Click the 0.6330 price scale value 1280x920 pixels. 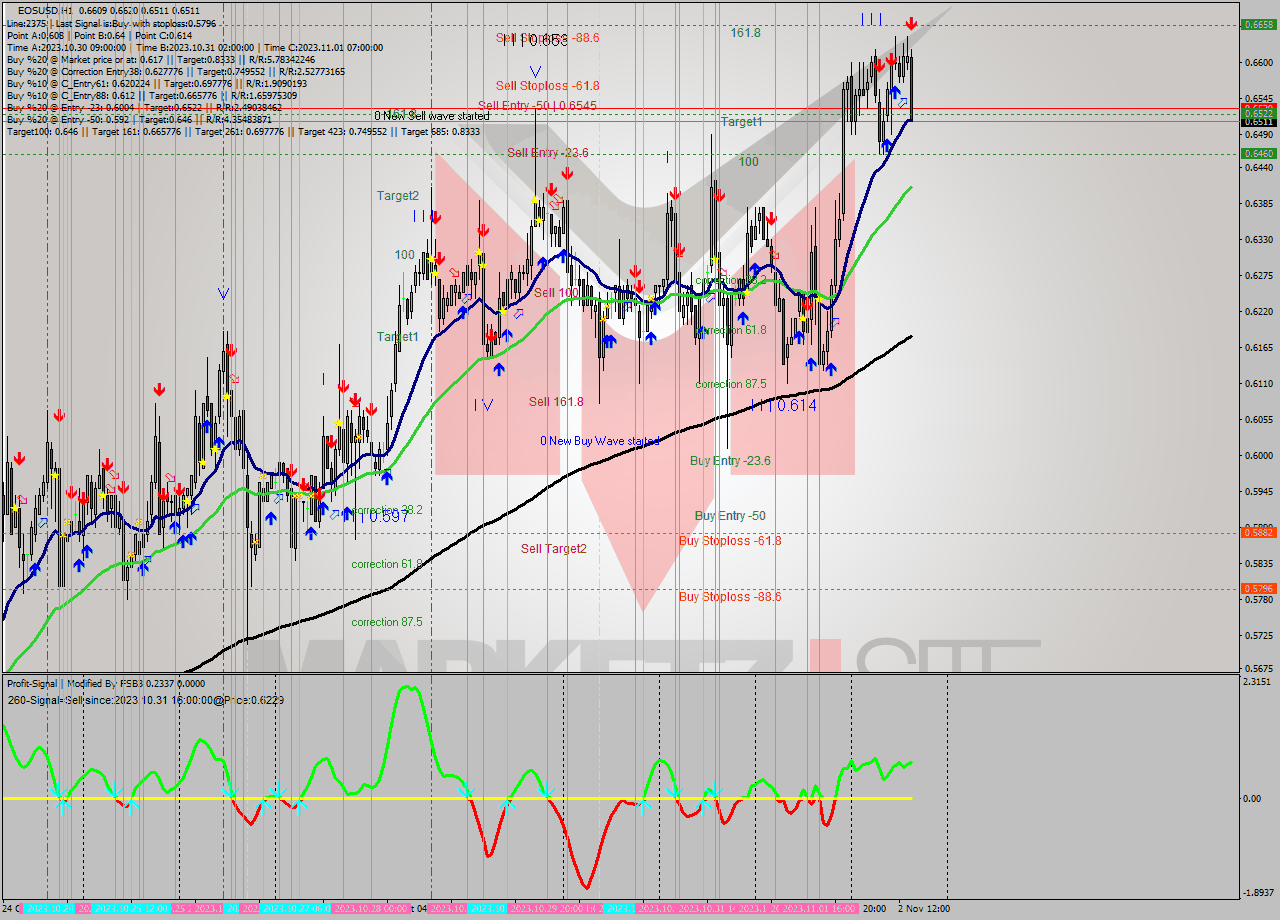click(x=1257, y=240)
